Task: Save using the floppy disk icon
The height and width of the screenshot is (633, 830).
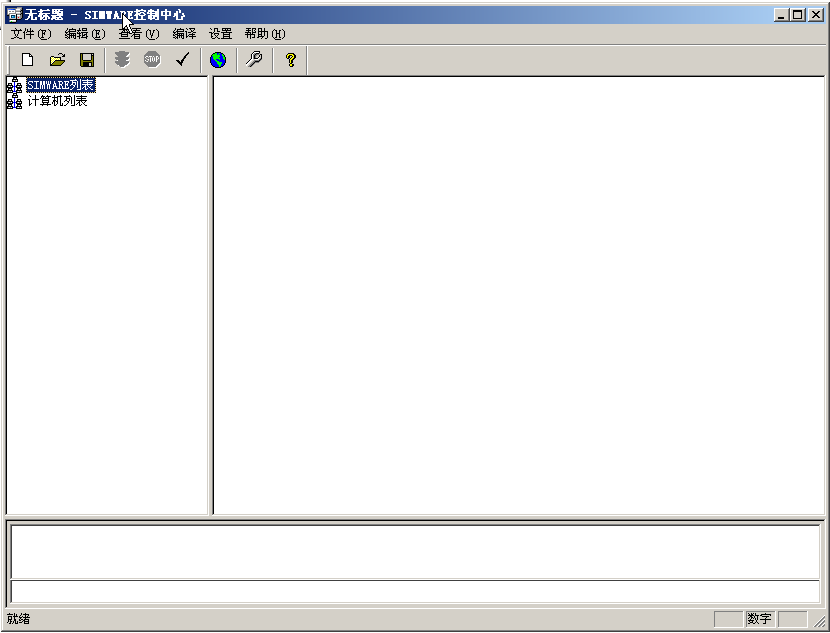Action: point(87,60)
